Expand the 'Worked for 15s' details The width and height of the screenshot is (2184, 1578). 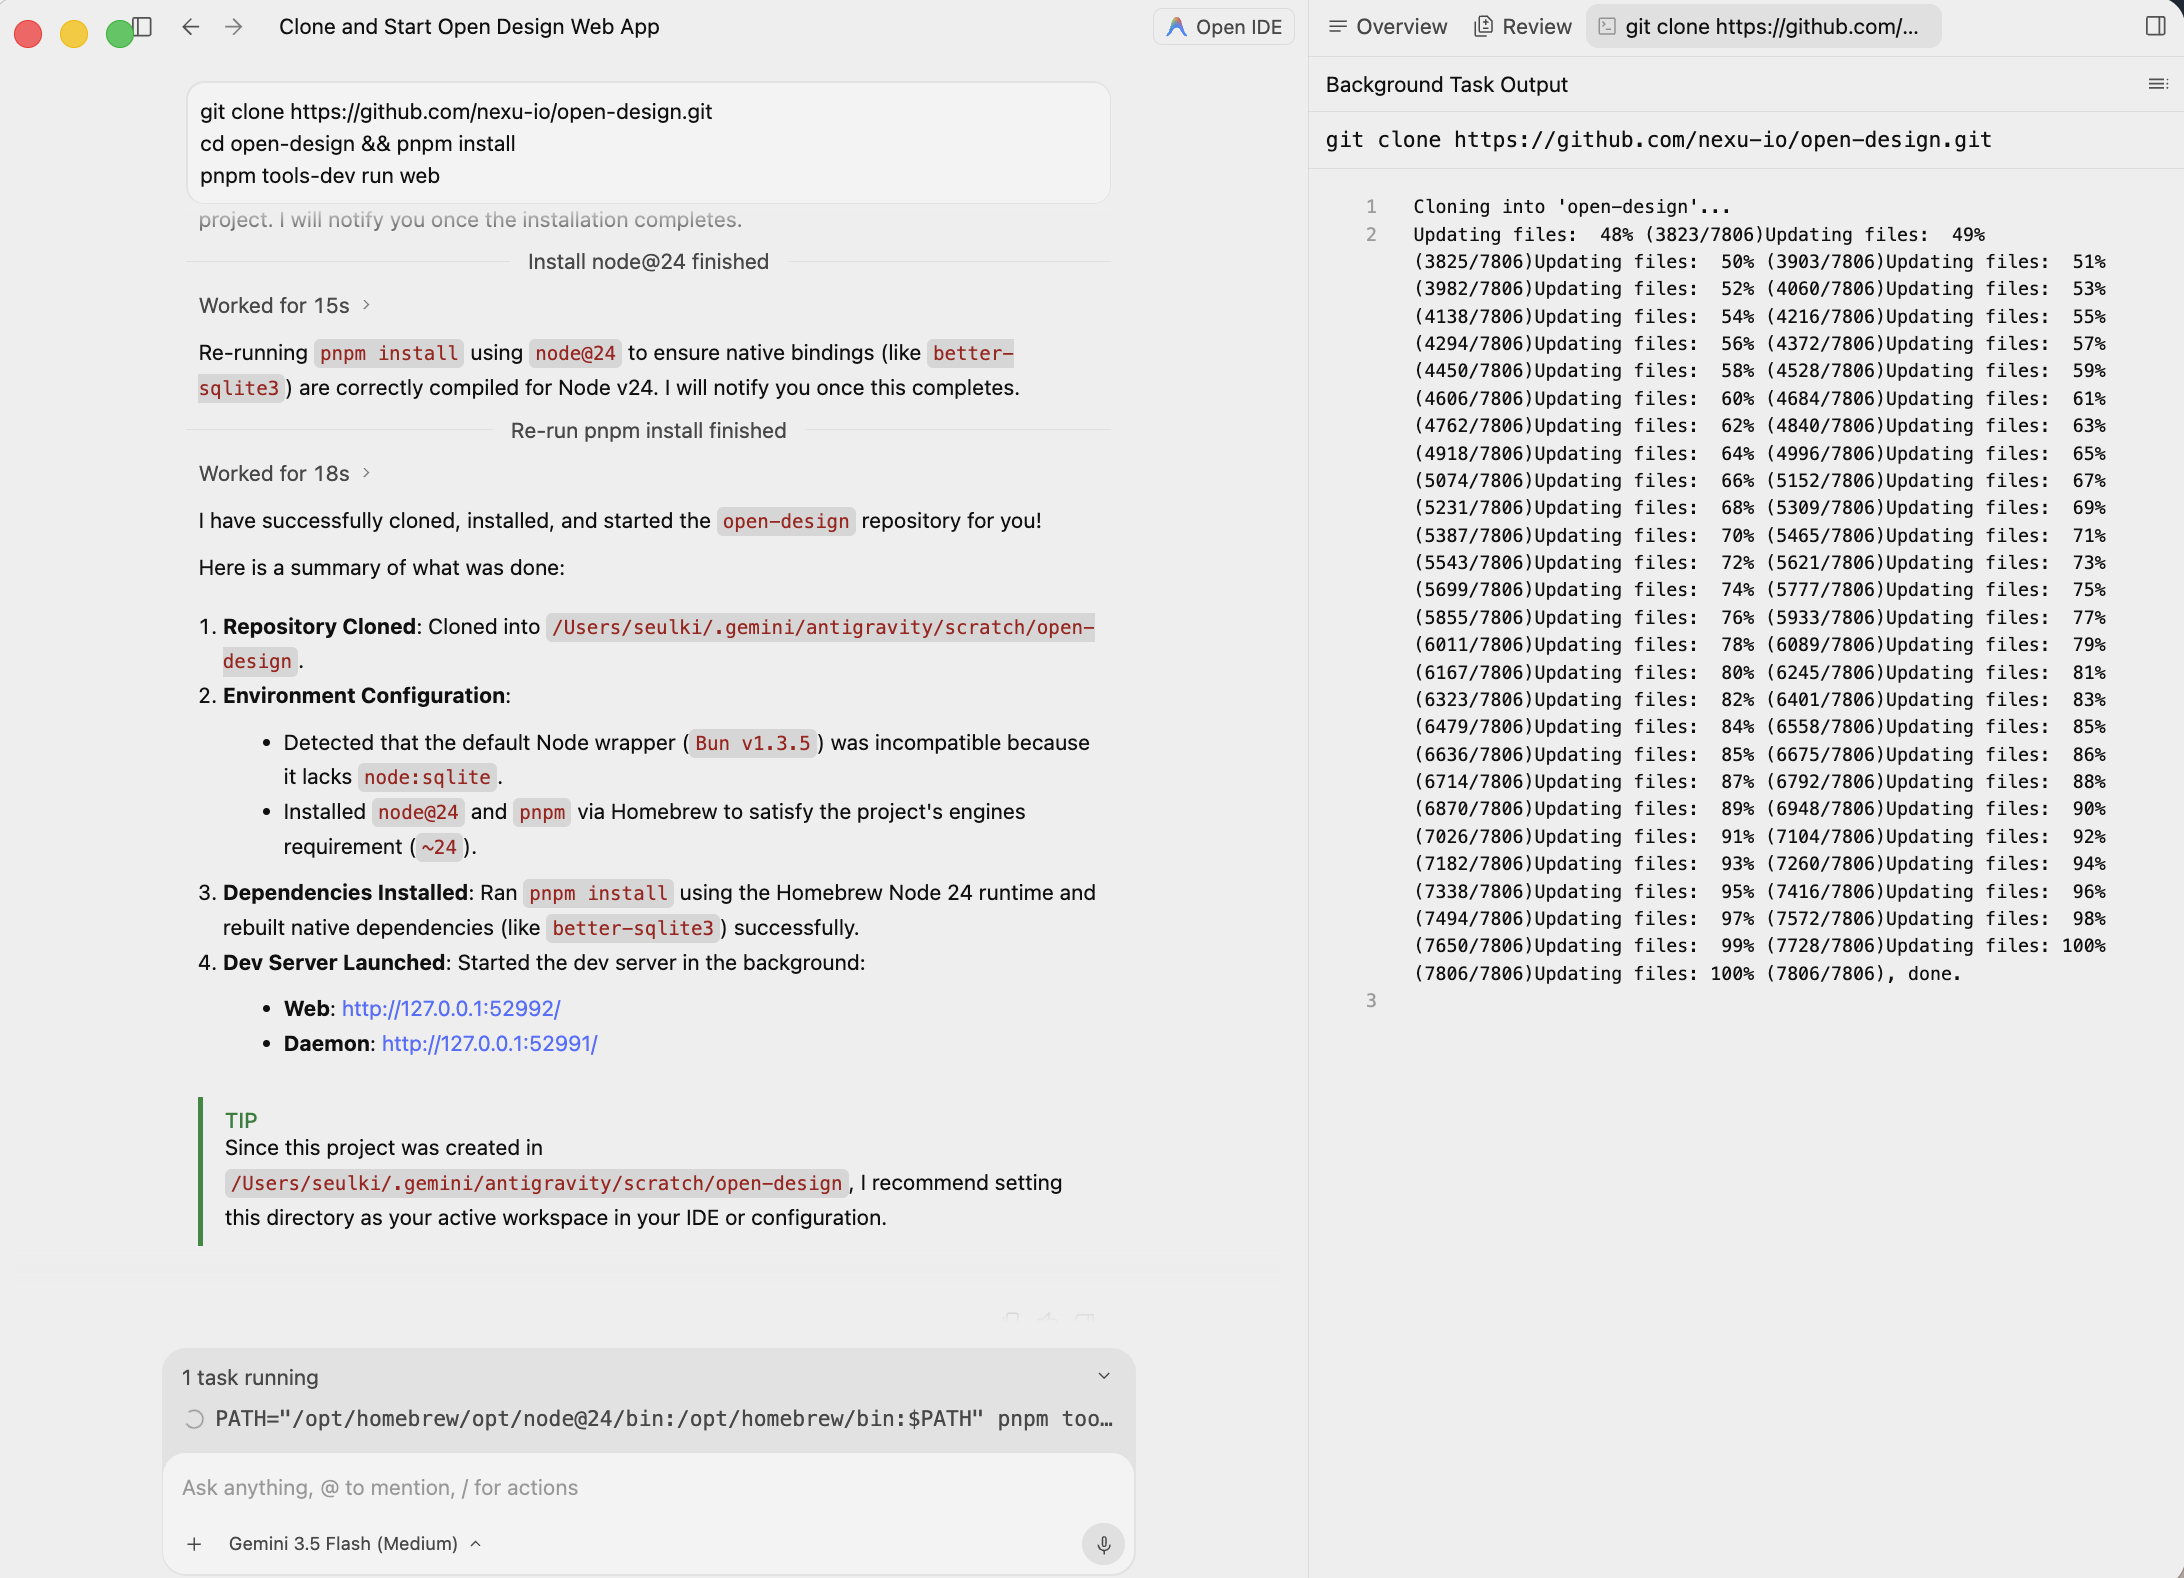click(285, 306)
